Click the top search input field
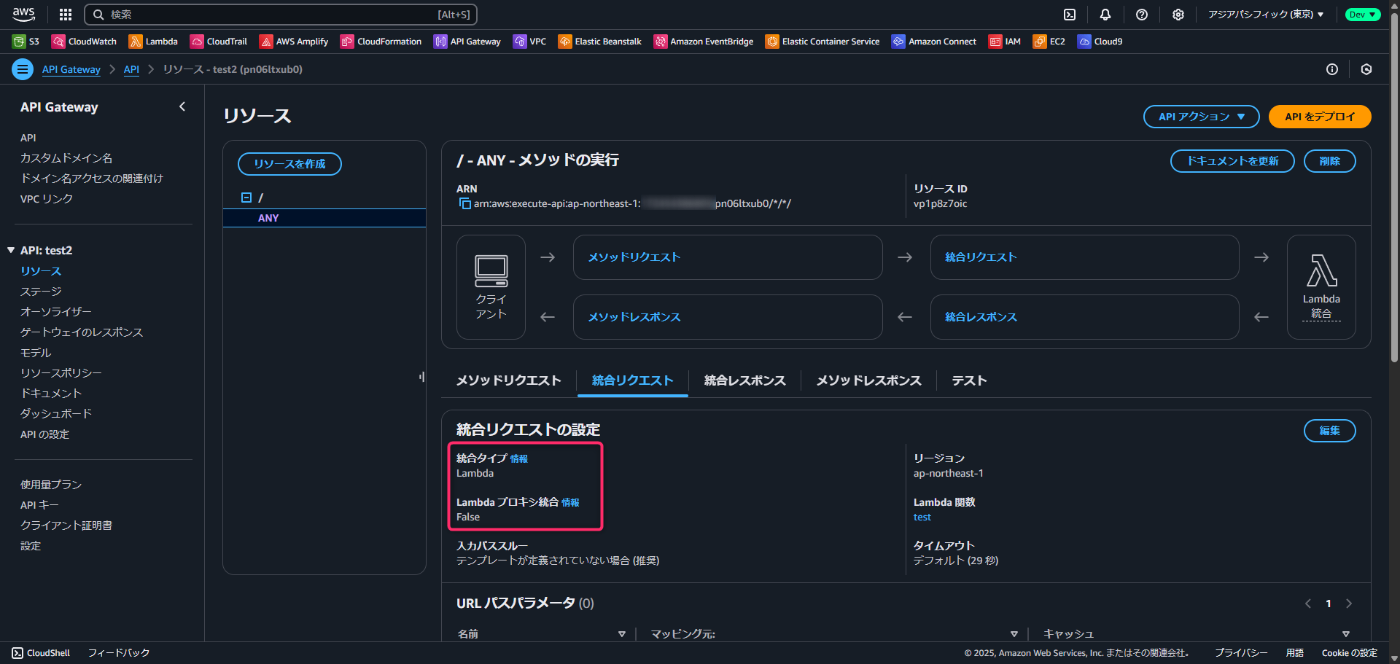The image size is (1400, 664). click(x=280, y=14)
